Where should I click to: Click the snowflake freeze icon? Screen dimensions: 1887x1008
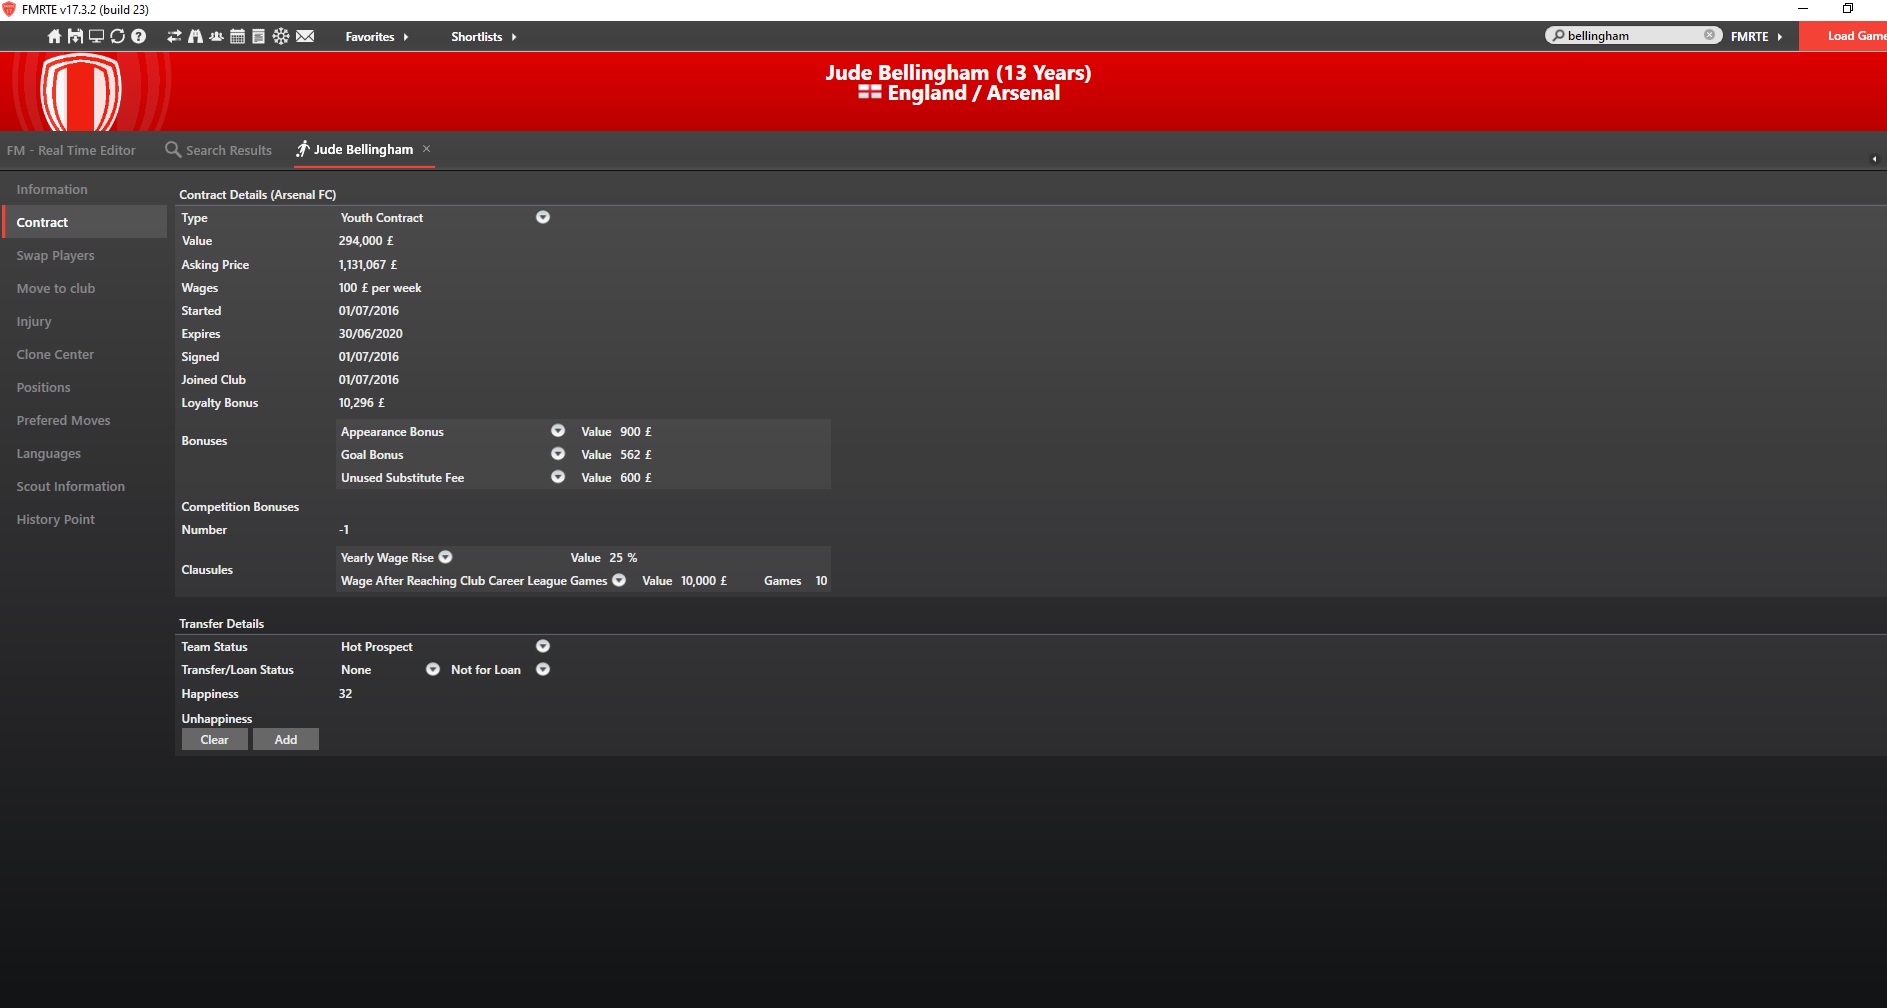[x=281, y=36]
